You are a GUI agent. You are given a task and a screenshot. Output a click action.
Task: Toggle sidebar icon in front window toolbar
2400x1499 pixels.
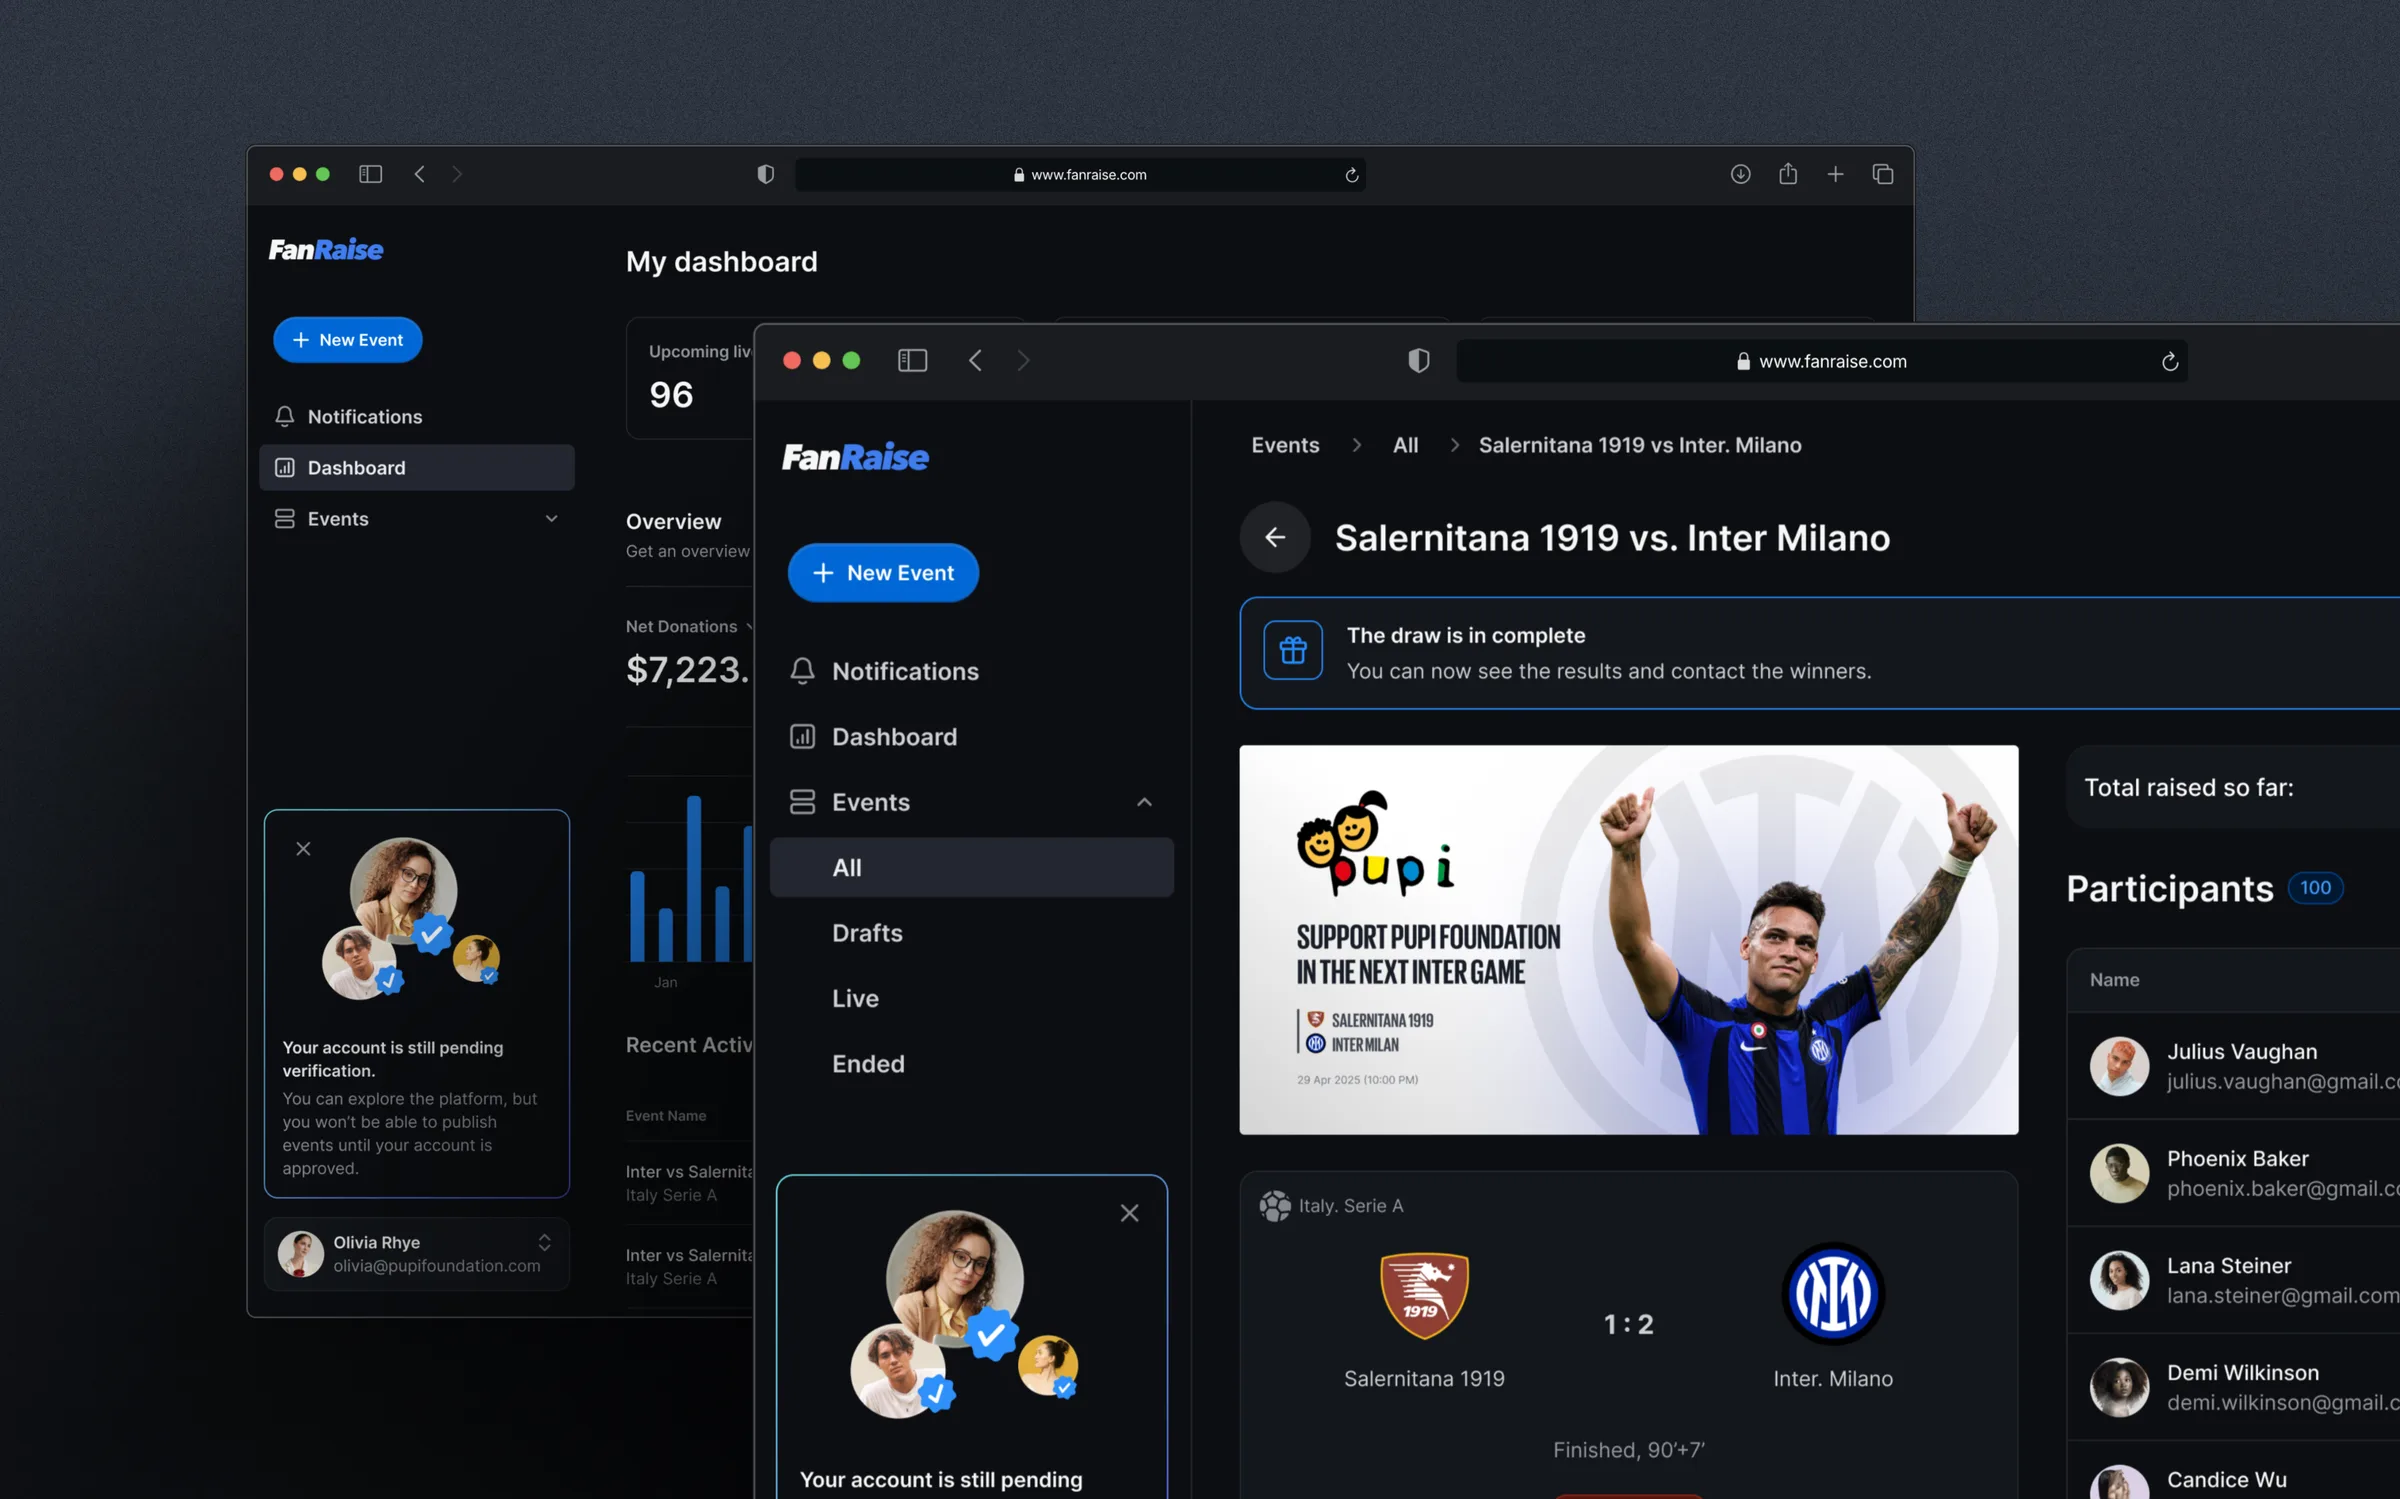[x=912, y=360]
